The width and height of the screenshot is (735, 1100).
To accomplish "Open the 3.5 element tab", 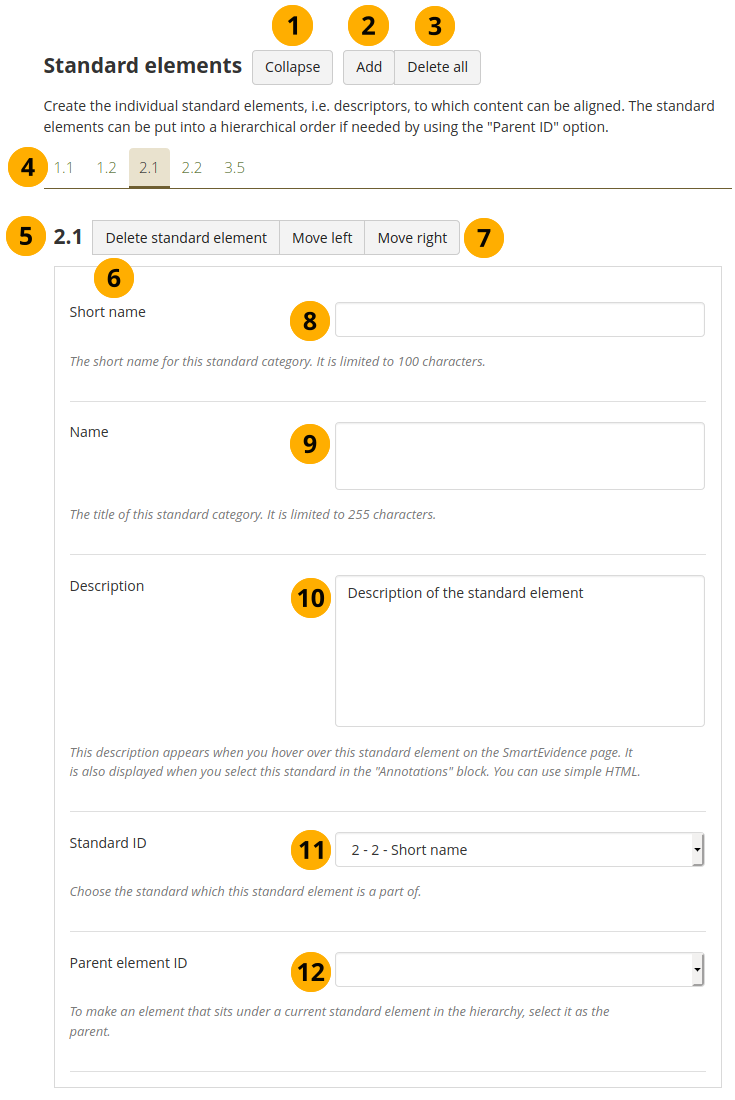I will click(234, 168).
